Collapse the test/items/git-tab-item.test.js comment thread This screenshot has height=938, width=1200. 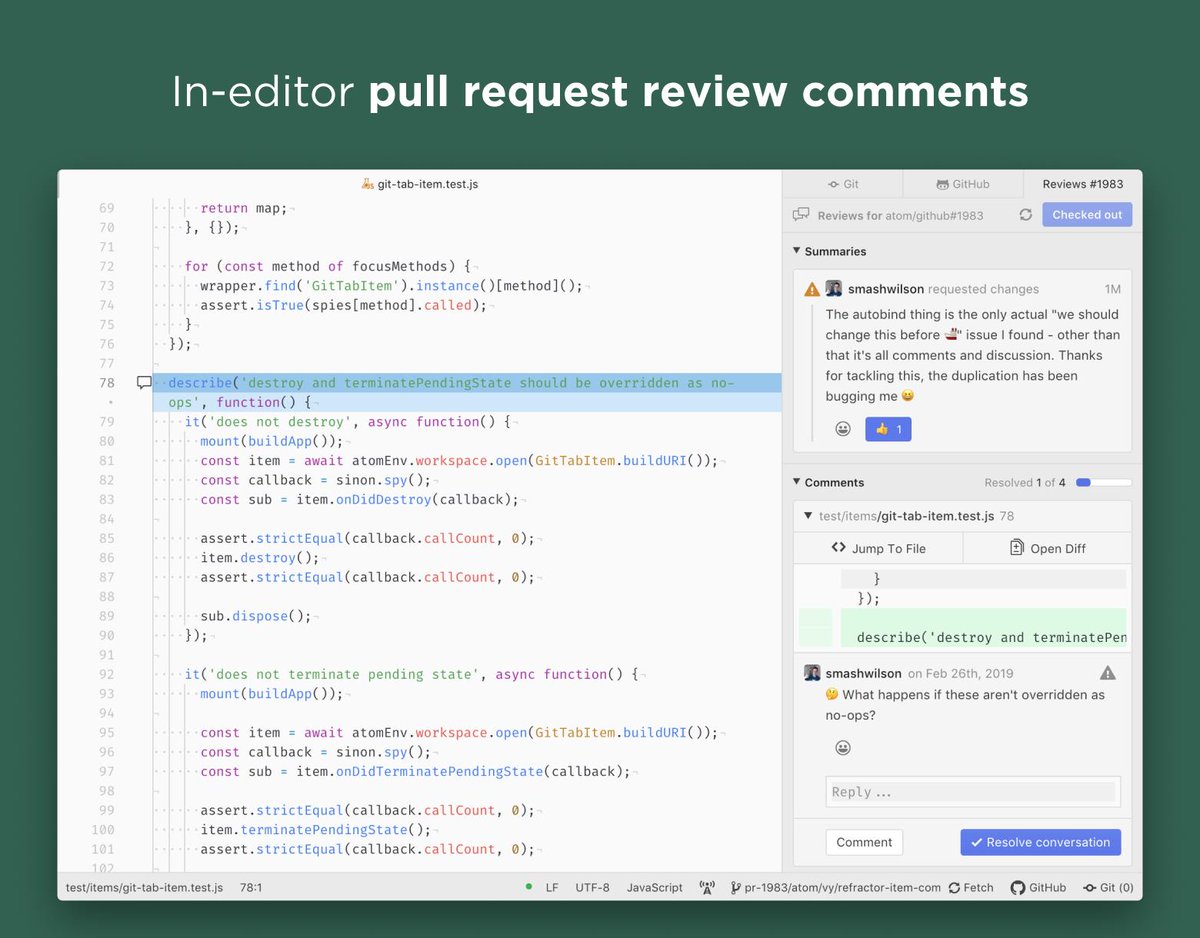coord(808,516)
